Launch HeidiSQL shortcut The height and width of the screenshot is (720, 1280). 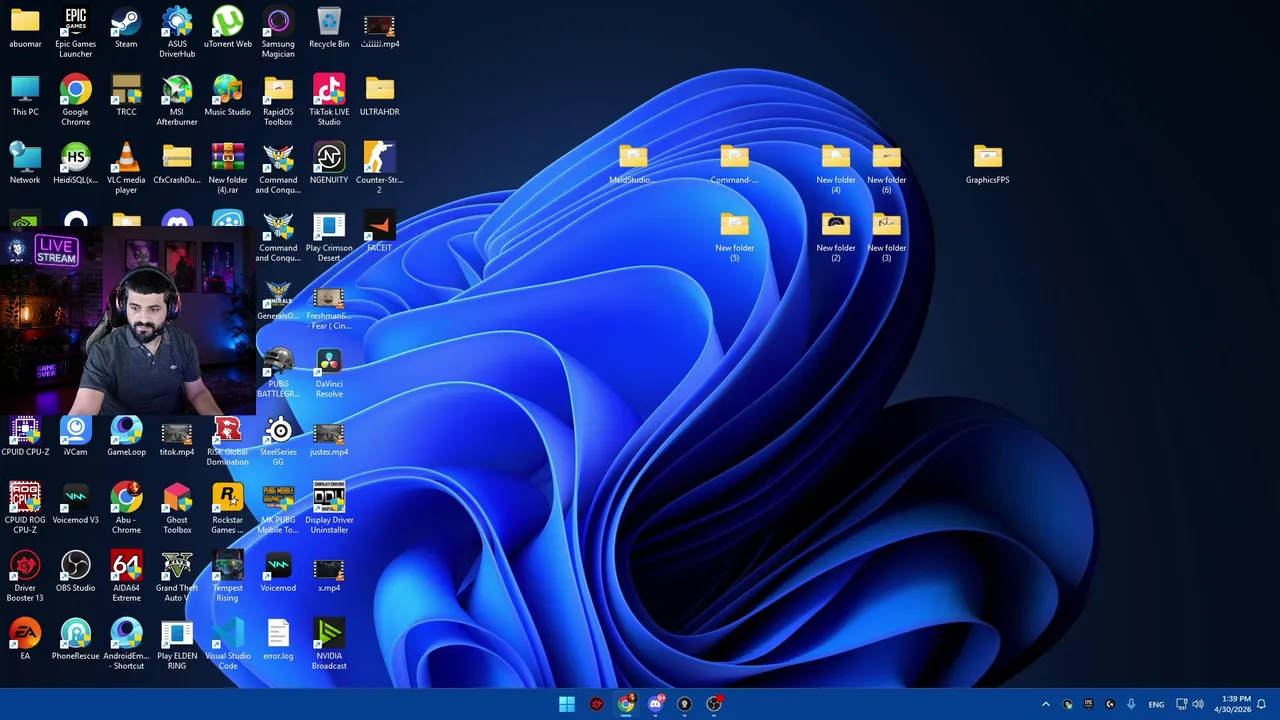click(x=75, y=165)
